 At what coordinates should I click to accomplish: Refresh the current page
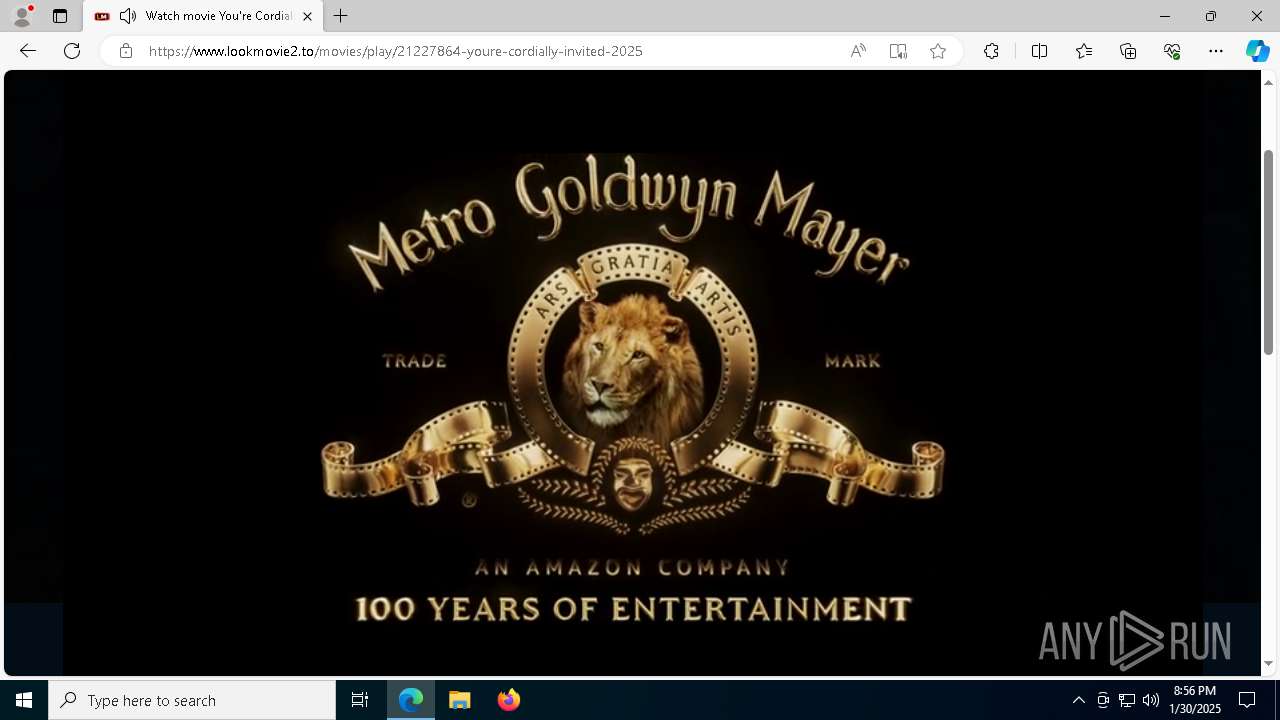(x=72, y=51)
